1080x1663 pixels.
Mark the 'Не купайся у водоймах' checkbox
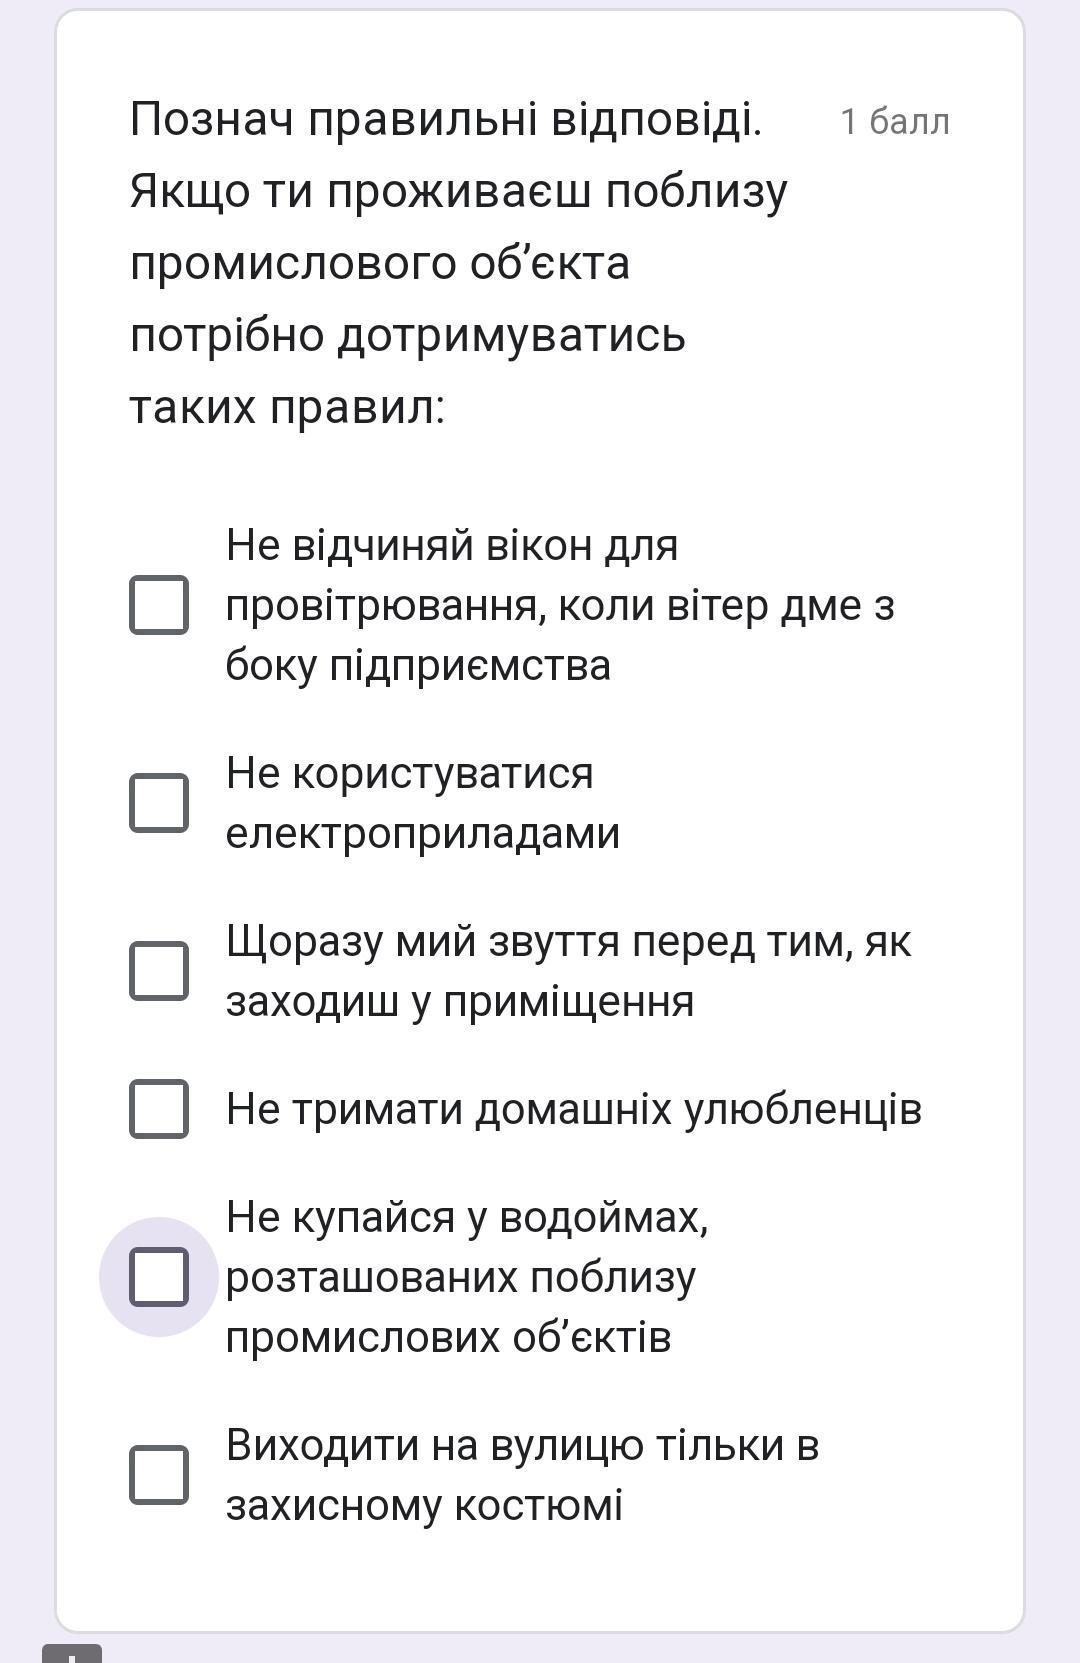click(x=159, y=1277)
